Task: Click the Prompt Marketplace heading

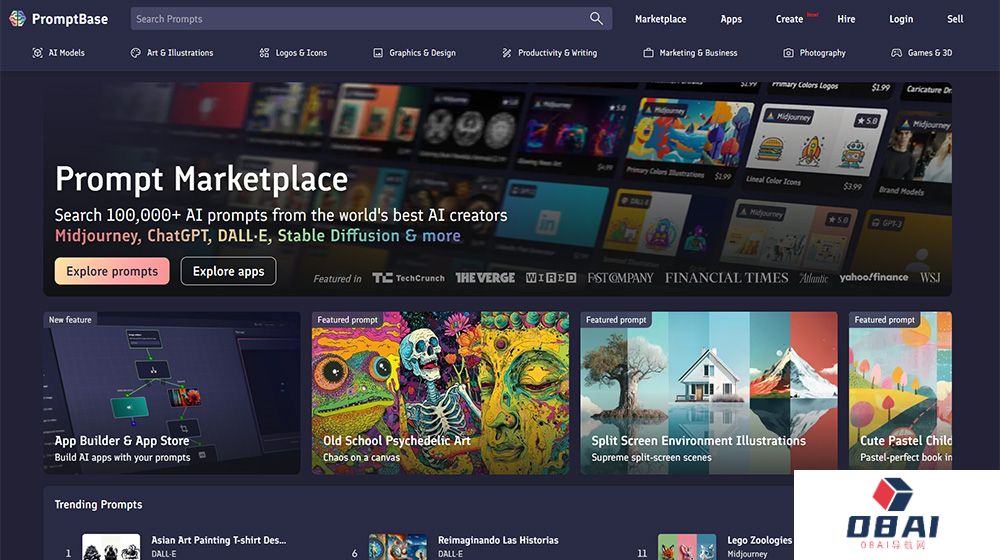Action: [202, 179]
